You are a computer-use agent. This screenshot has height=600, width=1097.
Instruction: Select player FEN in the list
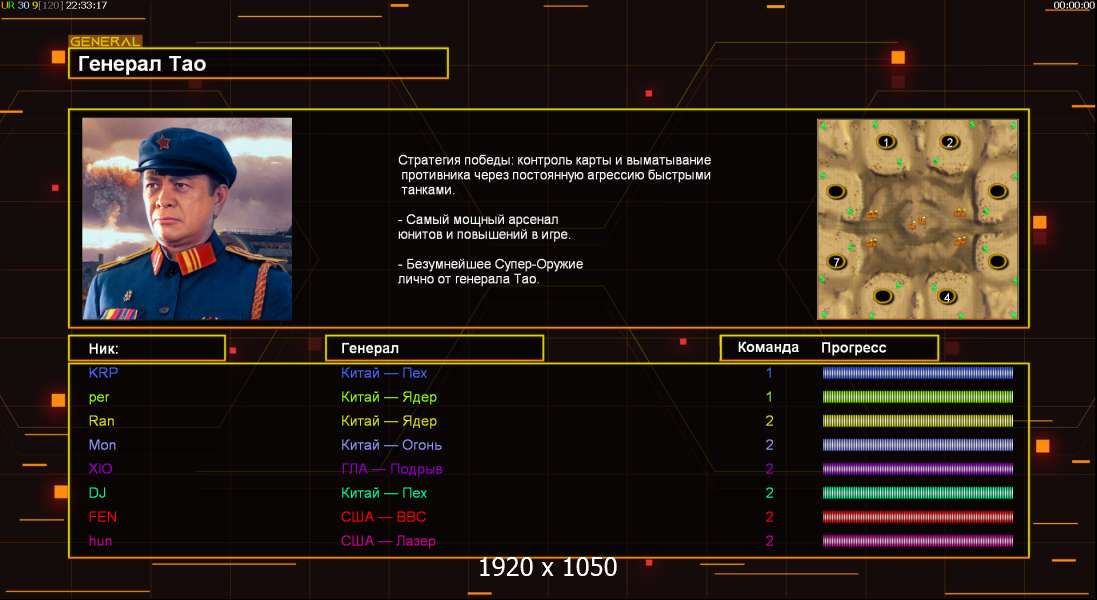tap(102, 517)
